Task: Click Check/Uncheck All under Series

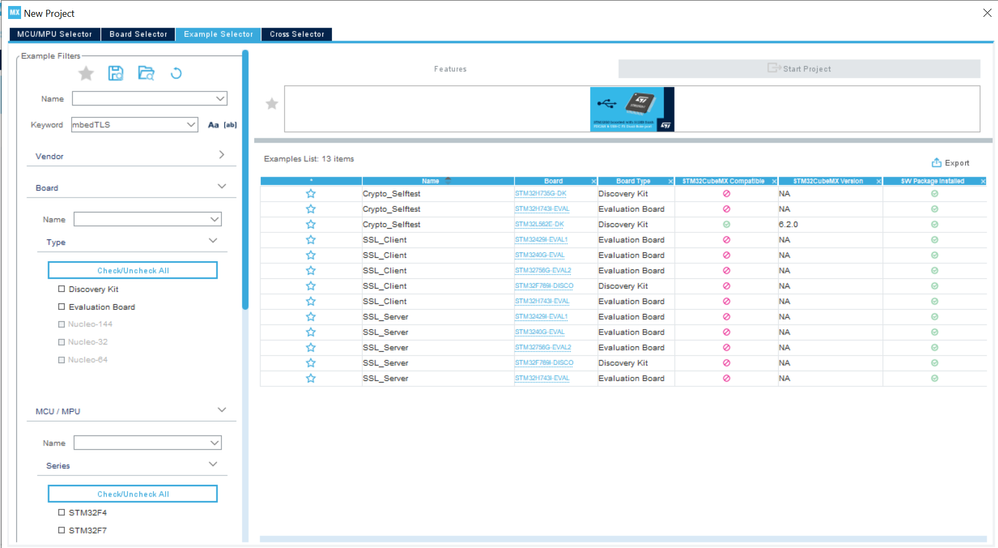Action: click(132, 493)
